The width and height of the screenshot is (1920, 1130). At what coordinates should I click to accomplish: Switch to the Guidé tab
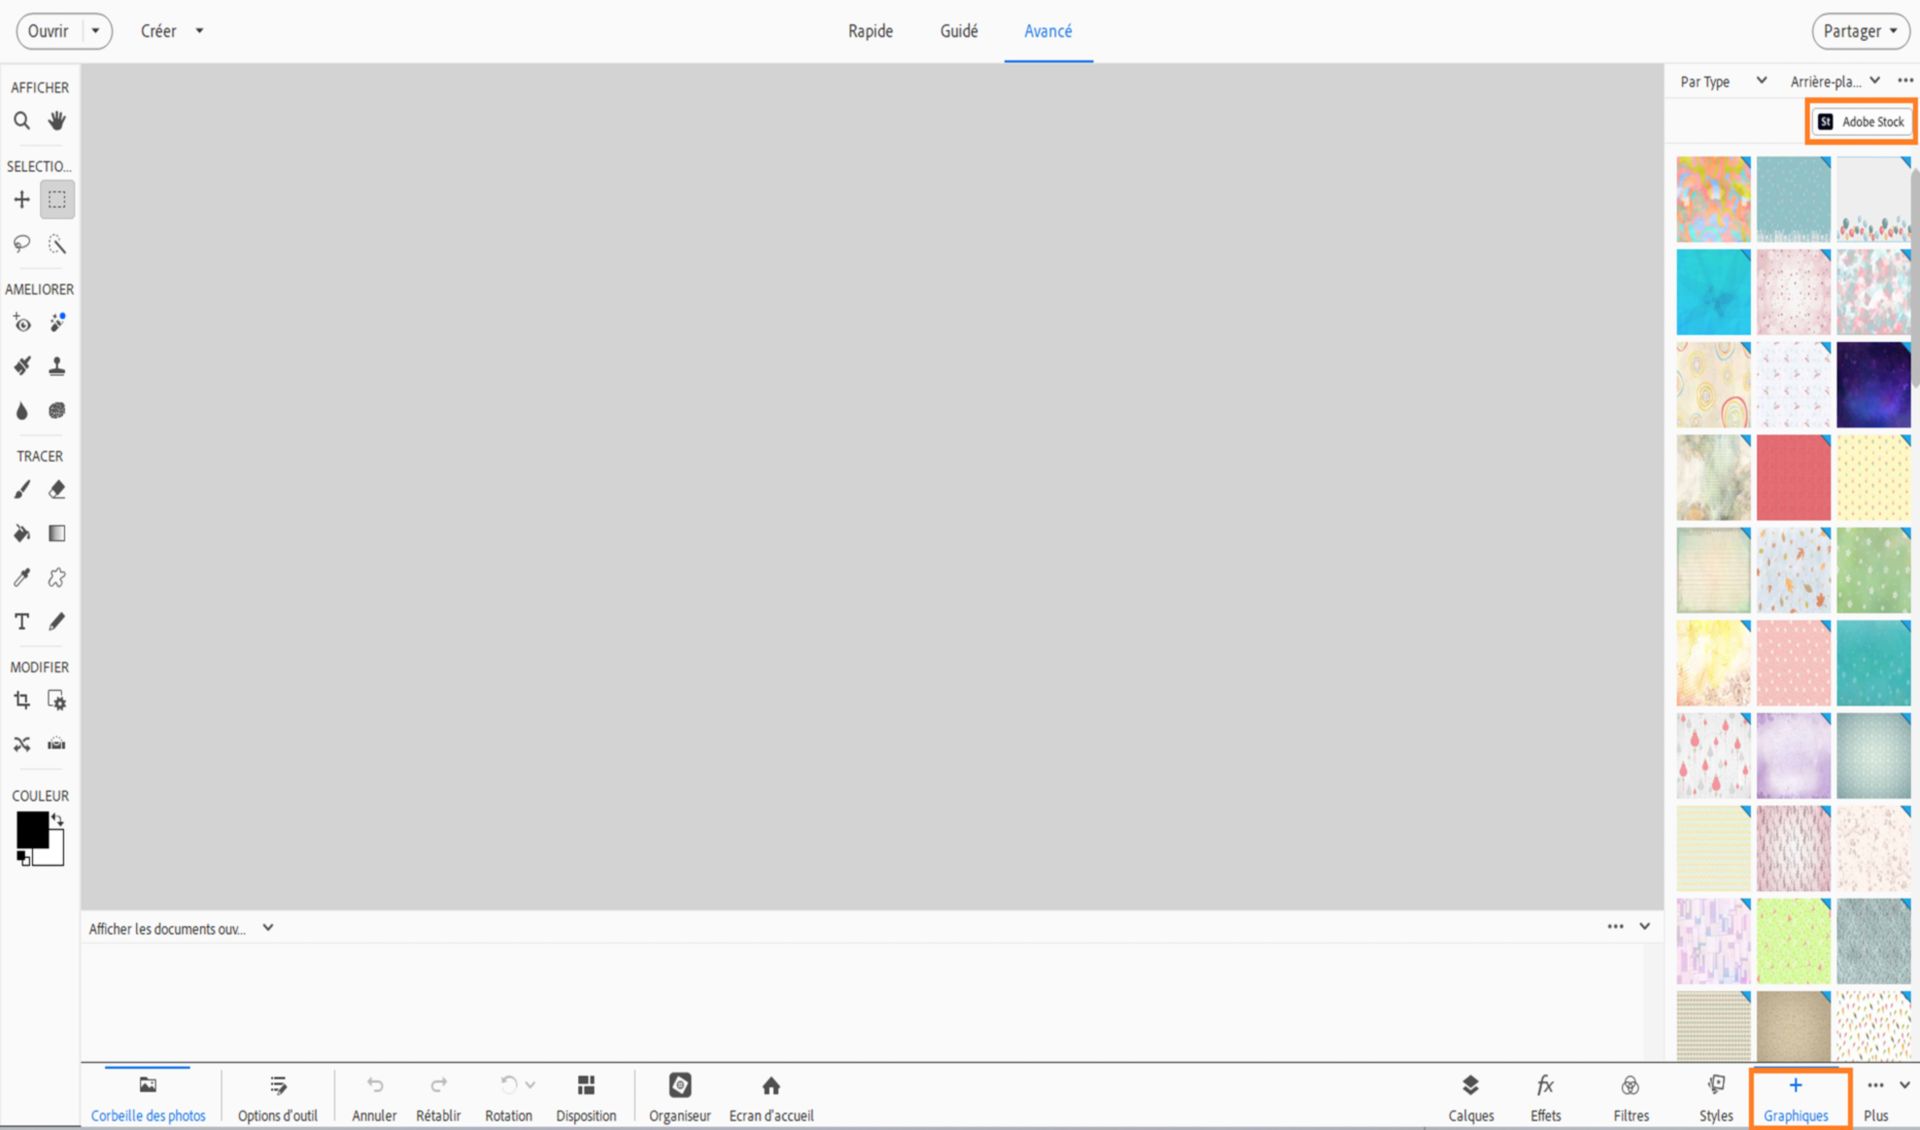(x=958, y=31)
